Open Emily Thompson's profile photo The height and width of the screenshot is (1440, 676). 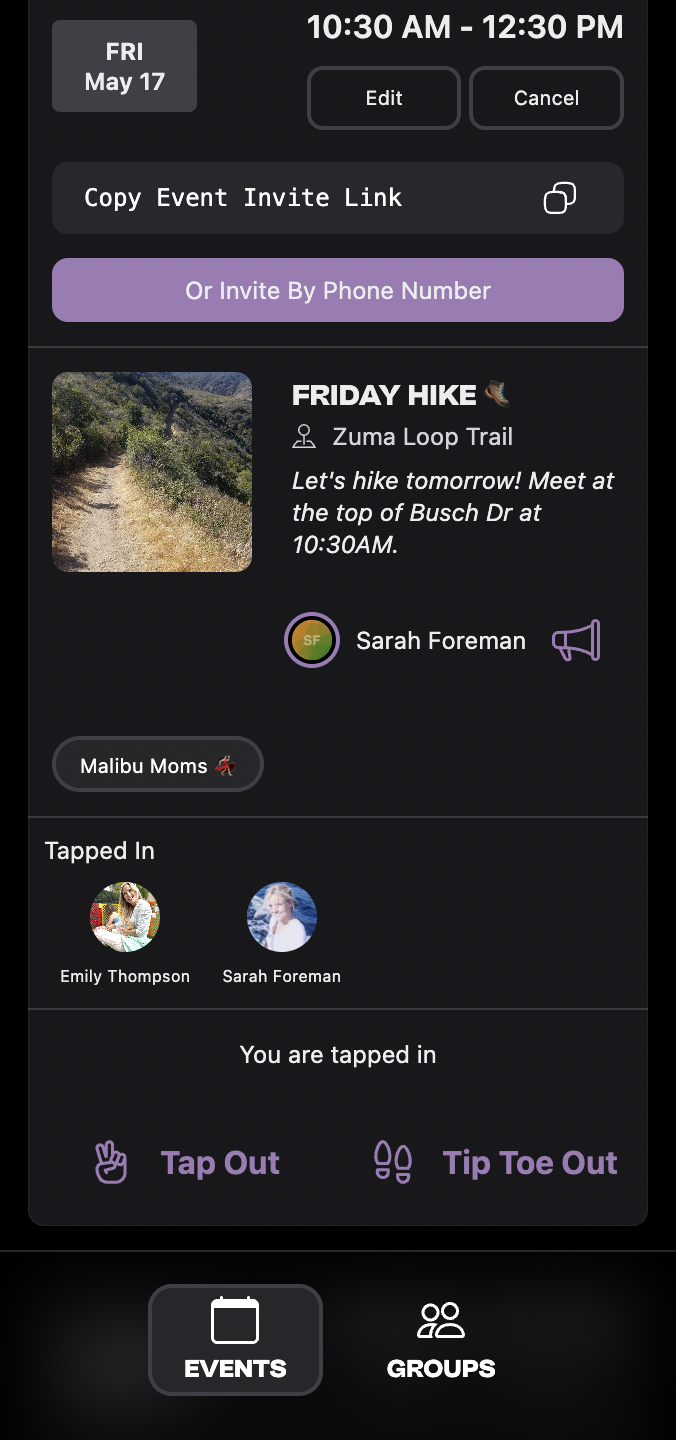125,917
